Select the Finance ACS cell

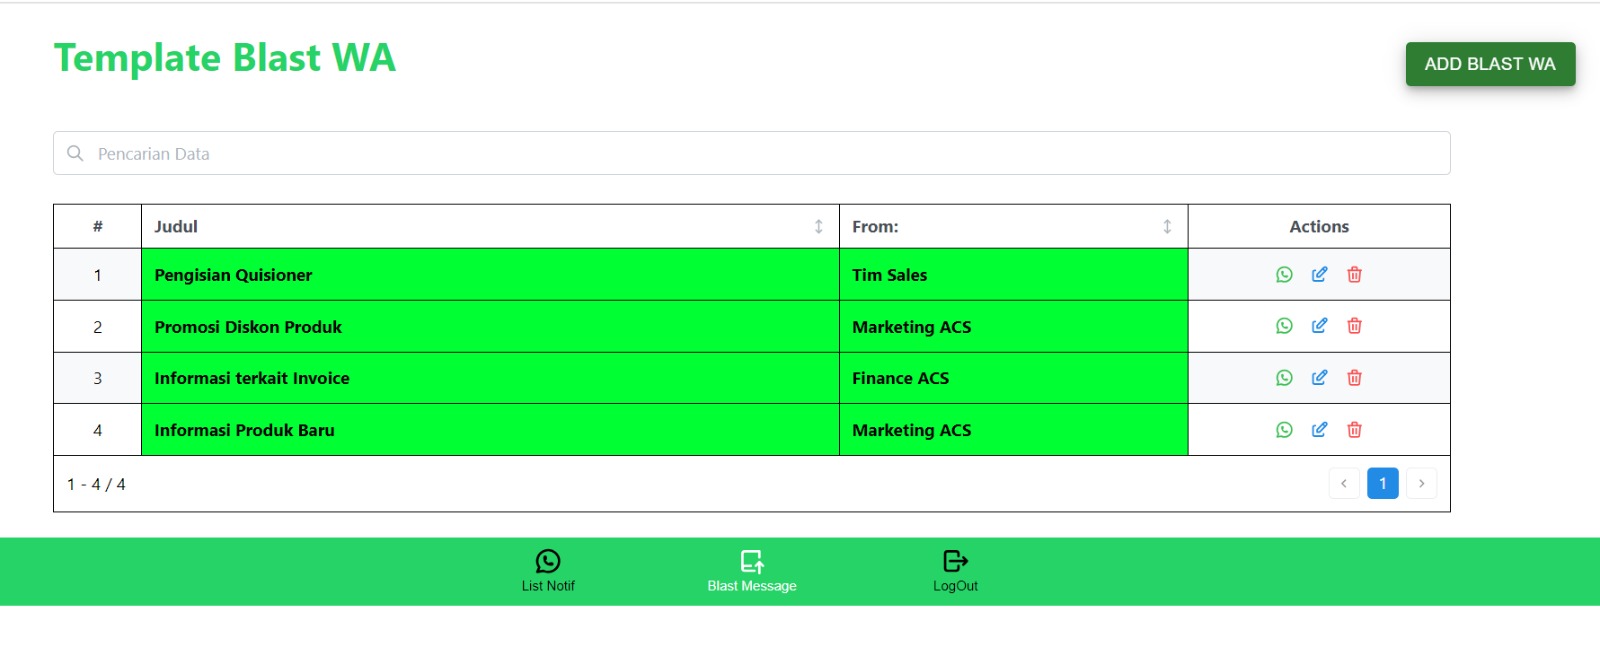pos(1012,378)
